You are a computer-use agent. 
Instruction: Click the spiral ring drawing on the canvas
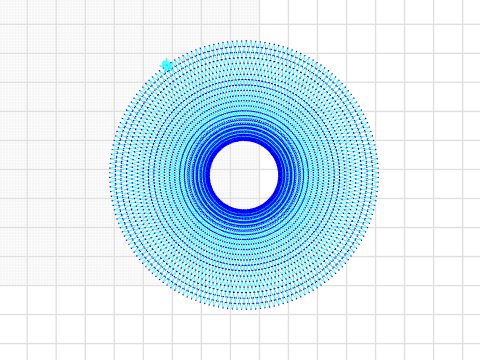(x=244, y=175)
